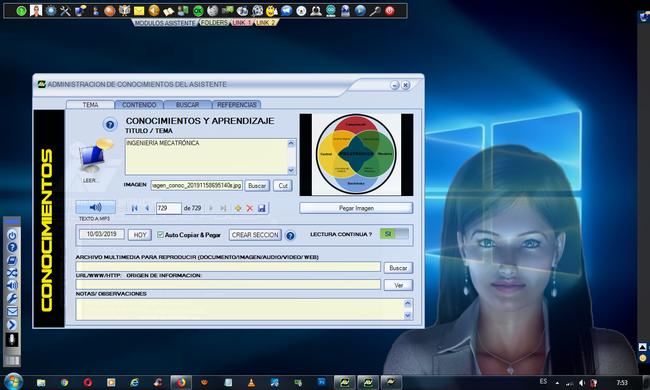Click Buscar button next to IMAGEN field
650x390 pixels.
pos(257,186)
